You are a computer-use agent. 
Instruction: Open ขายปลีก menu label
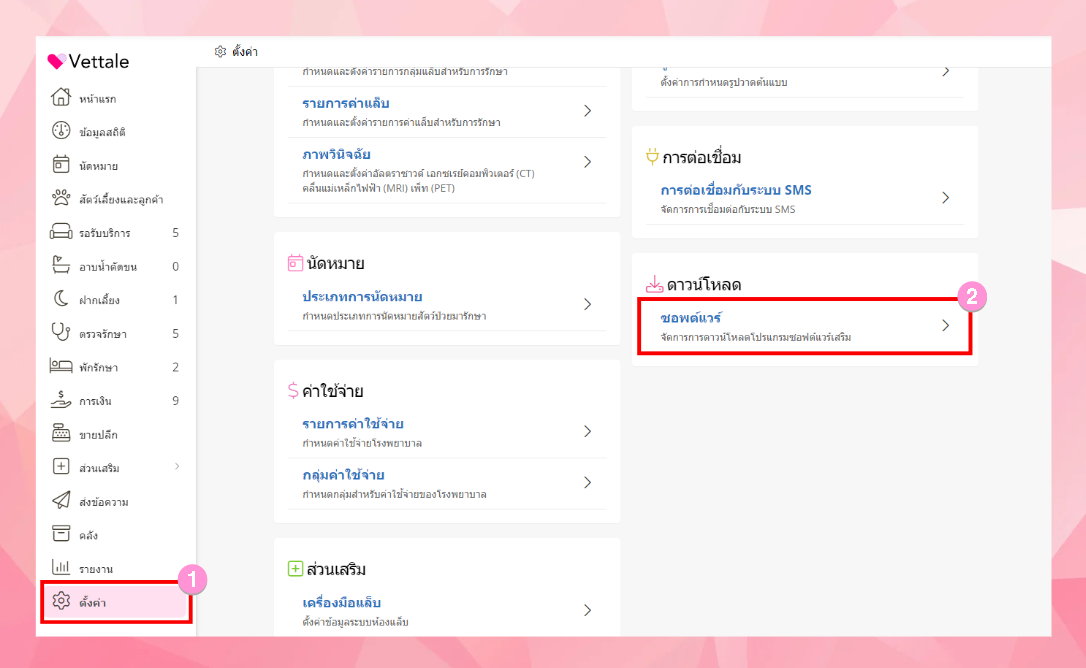click(x=98, y=435)
